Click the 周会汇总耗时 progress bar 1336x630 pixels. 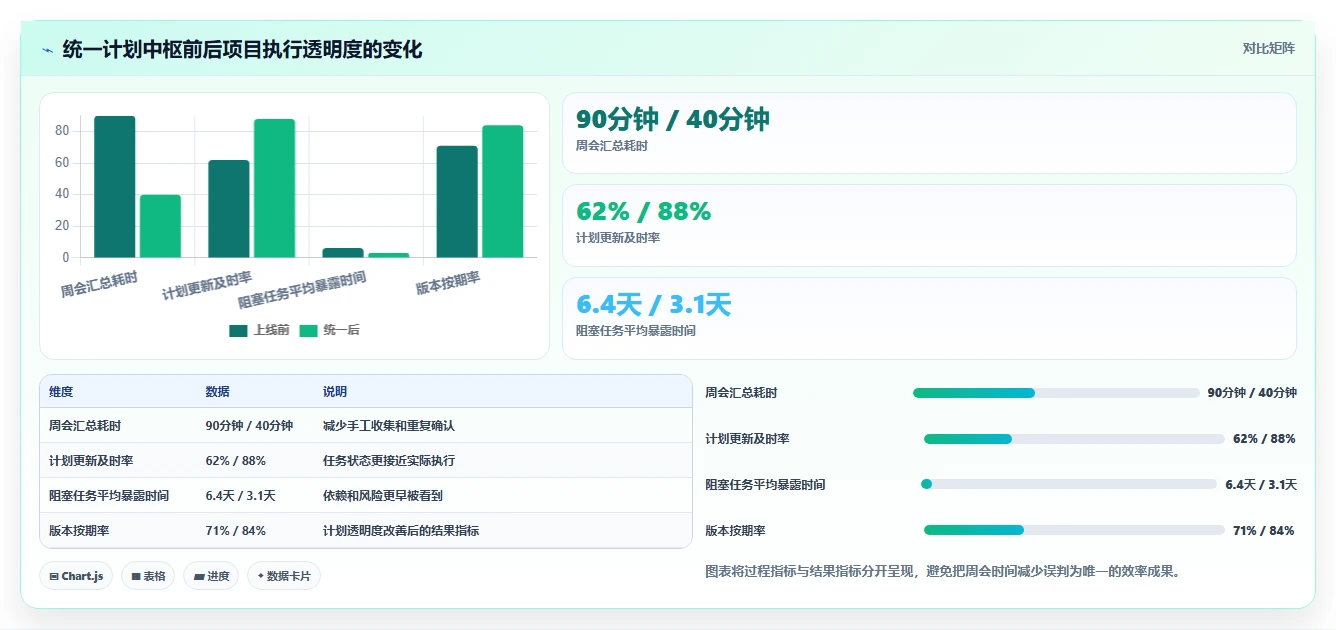pos(1056,393)
